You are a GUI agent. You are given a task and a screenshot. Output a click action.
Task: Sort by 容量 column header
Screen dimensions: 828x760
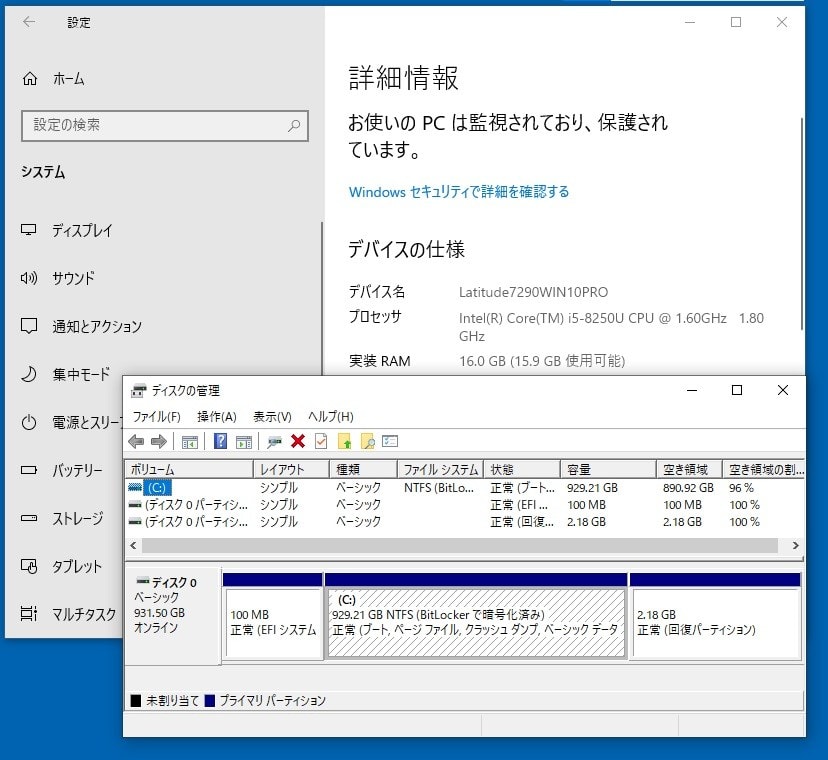pos(608,469)
